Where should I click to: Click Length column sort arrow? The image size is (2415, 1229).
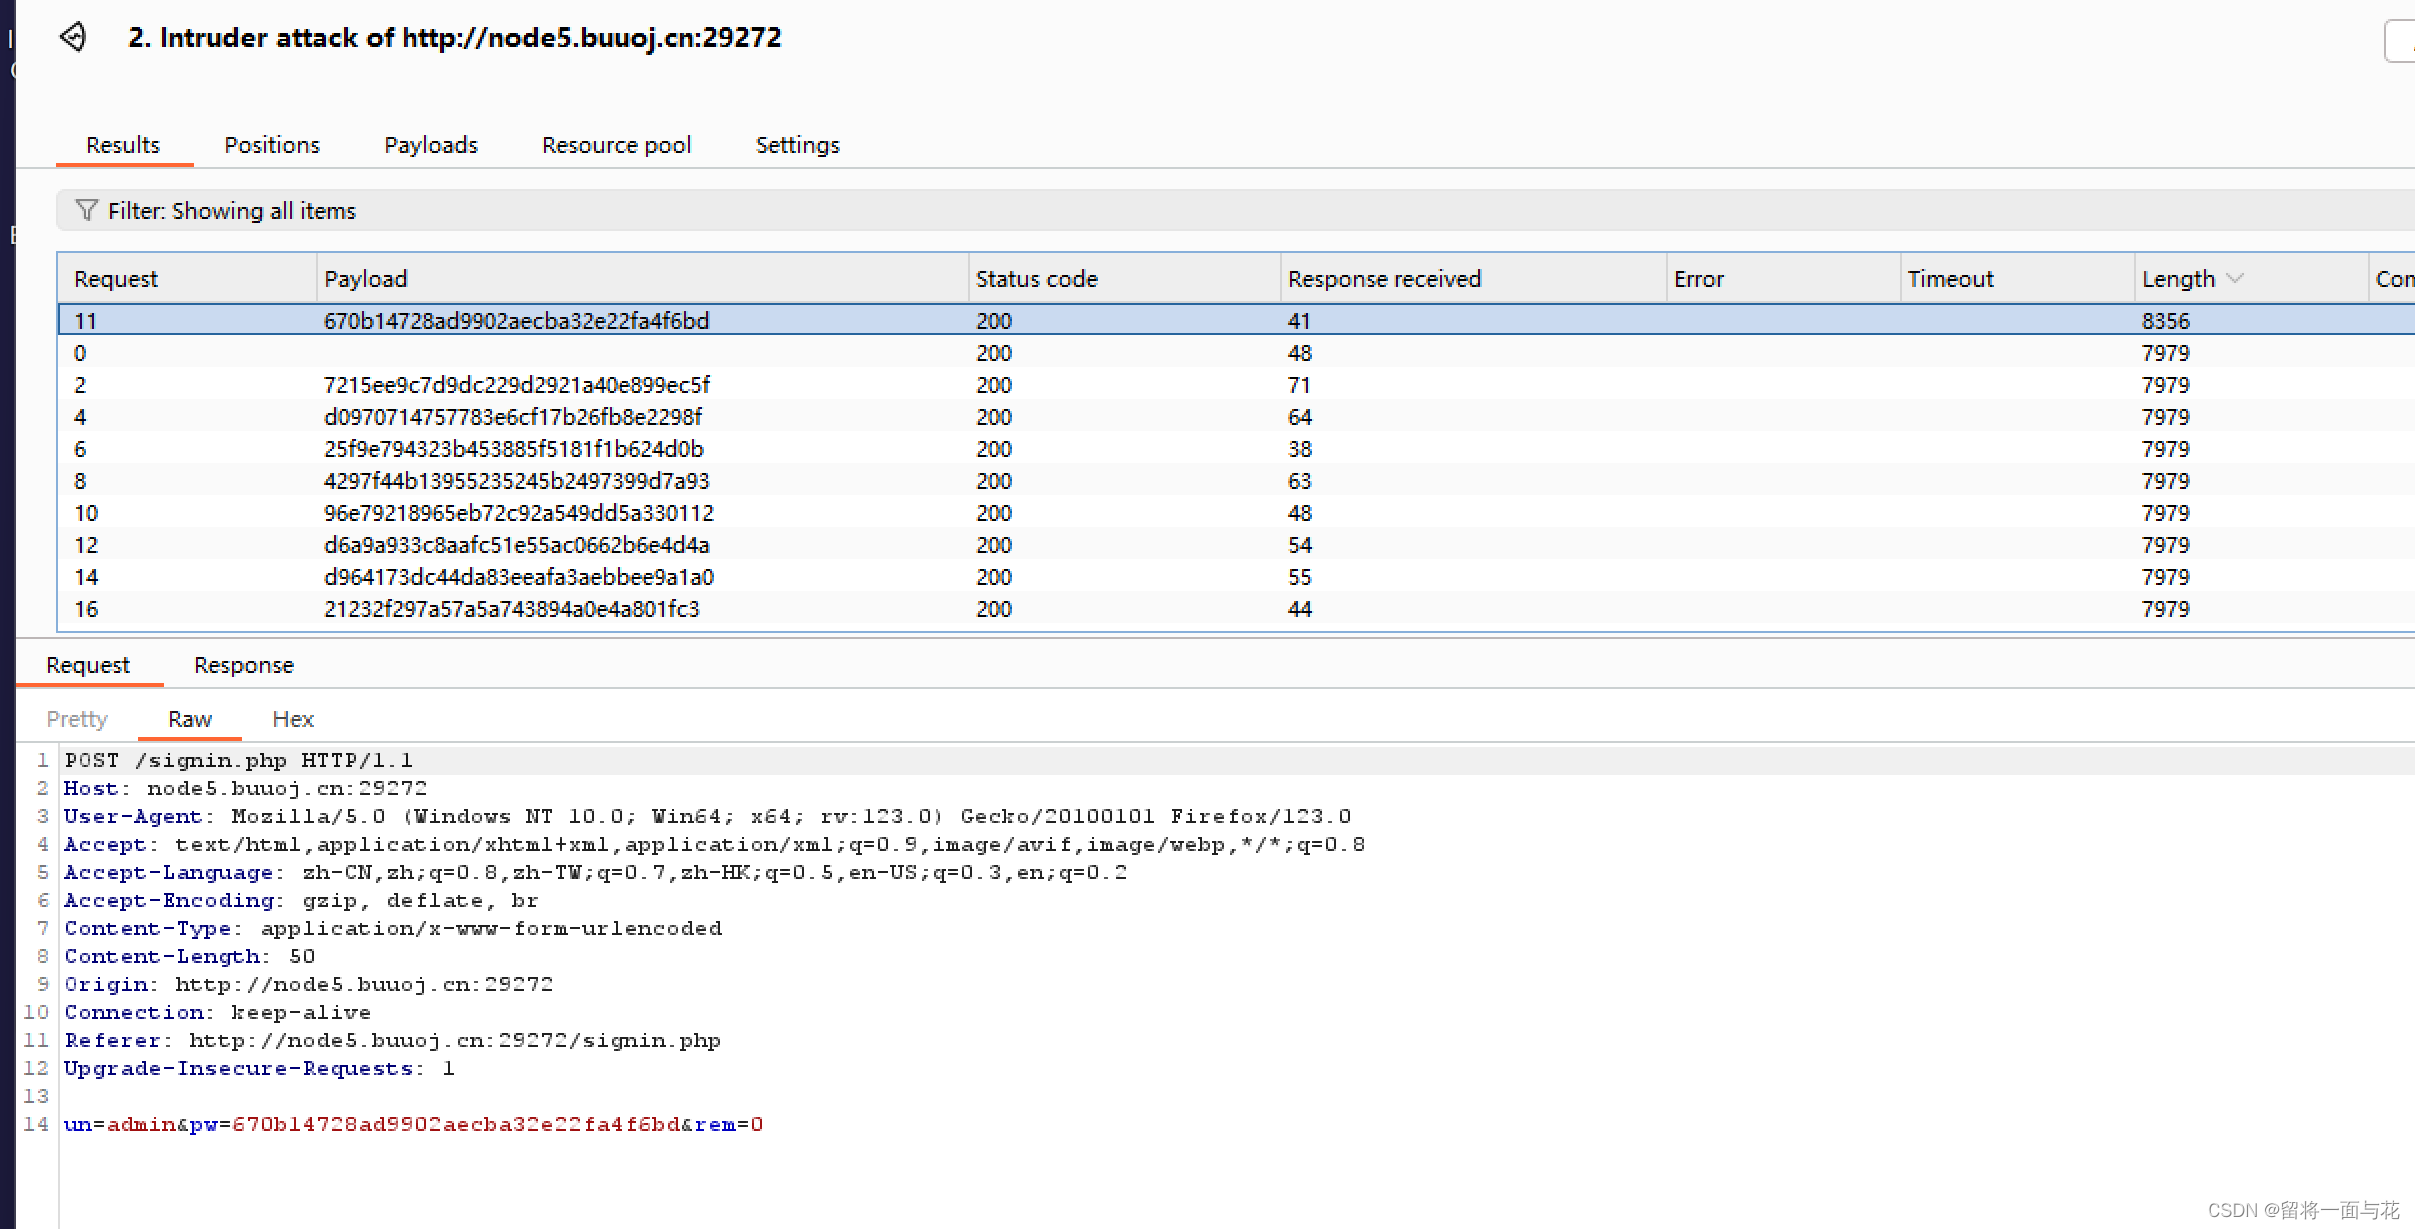pyautogui.click(x=2236, y=278)
